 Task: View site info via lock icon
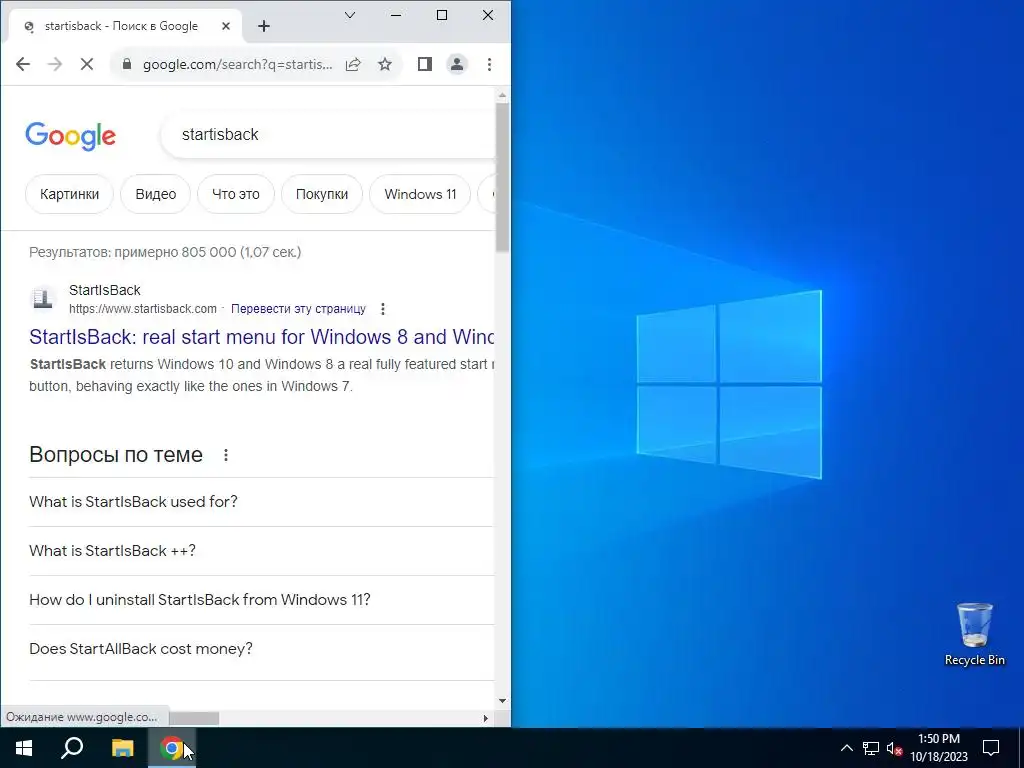coord(127,64)
